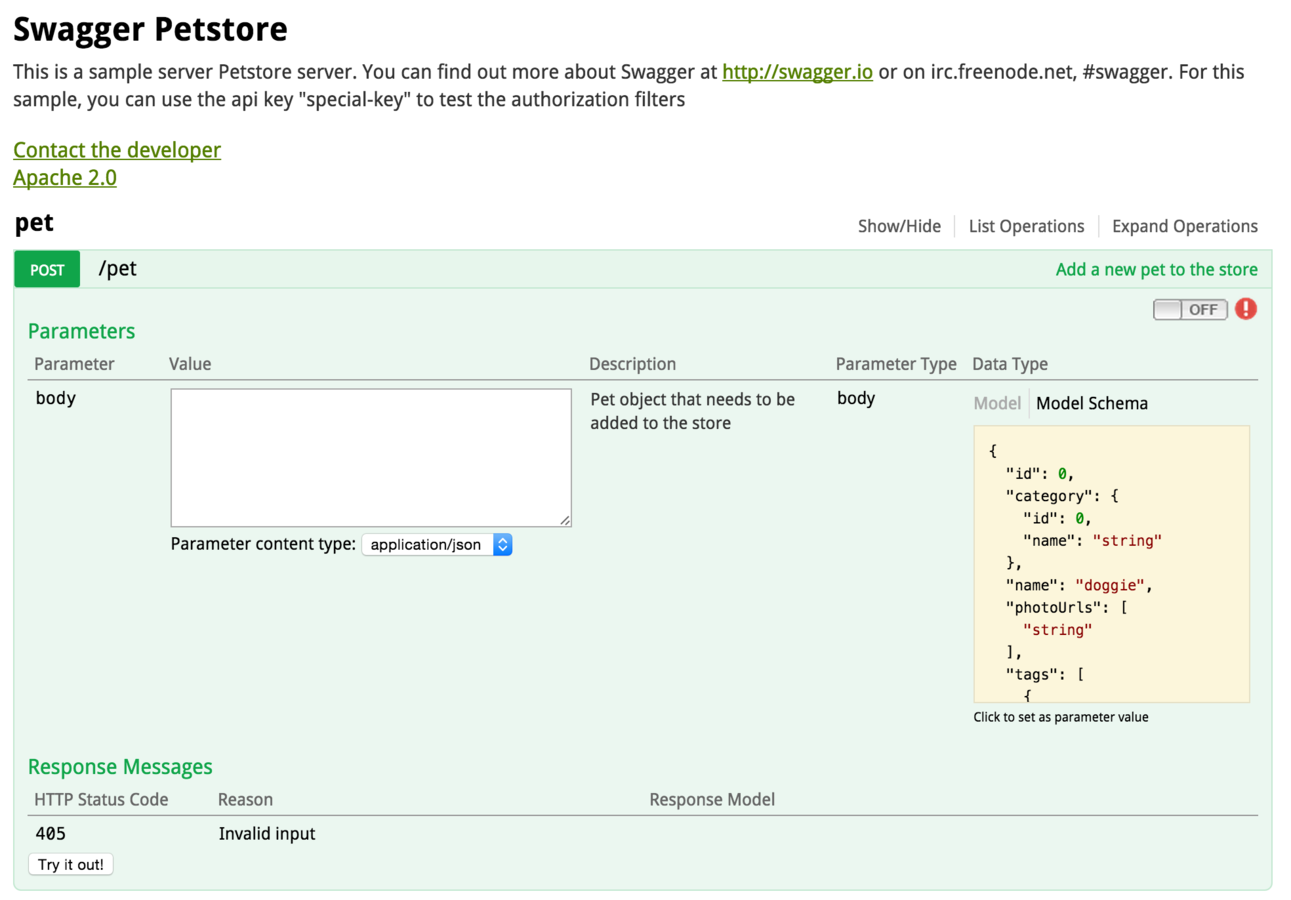Set the JSON schema box as parameter value
1291x900 pixels.
point(1111,564)
